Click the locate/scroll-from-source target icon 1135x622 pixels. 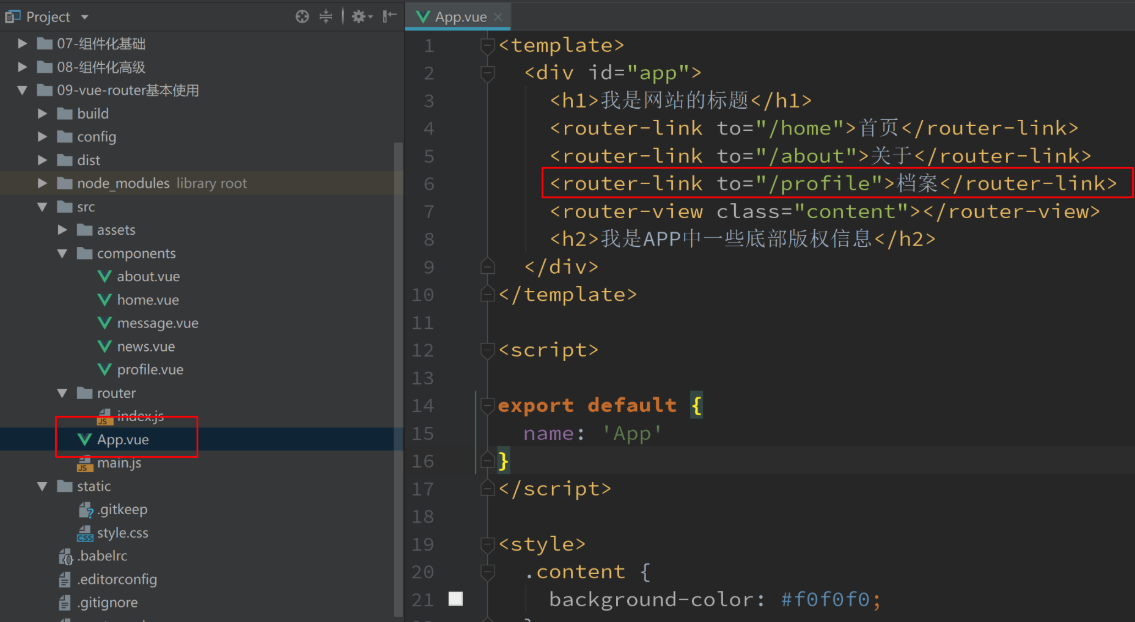click(x=302, y=16)
